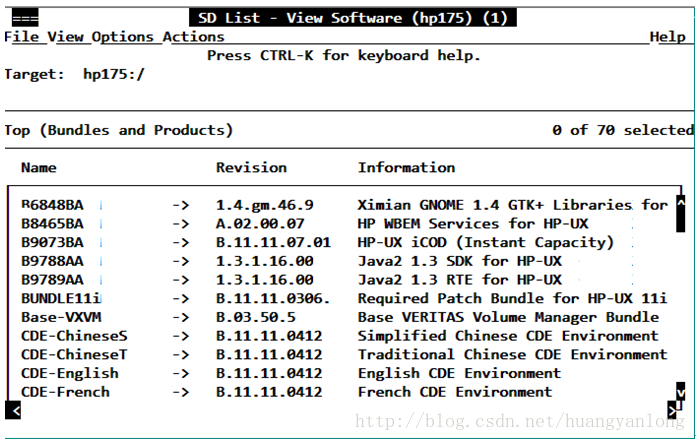Open the Actions menu

click(x=194, y=37)
